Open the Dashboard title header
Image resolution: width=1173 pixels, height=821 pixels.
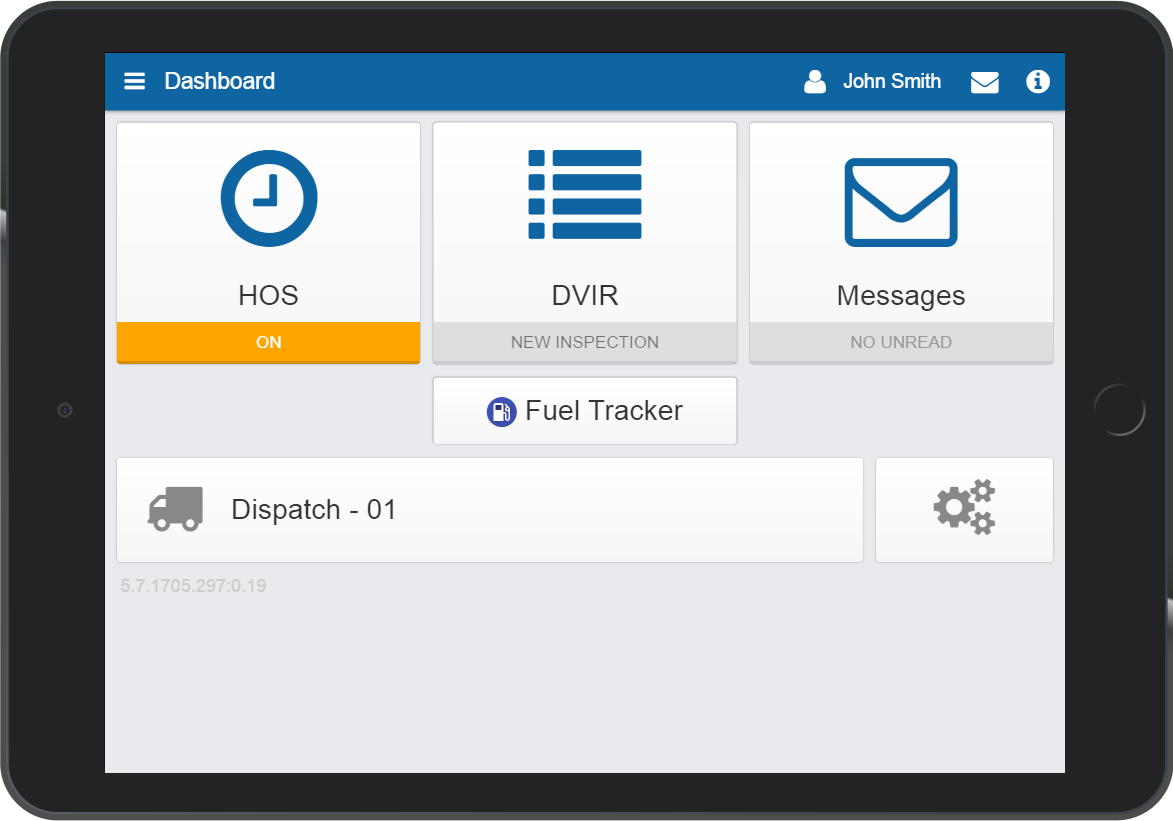pyautogui.click(x=219, y=81)
